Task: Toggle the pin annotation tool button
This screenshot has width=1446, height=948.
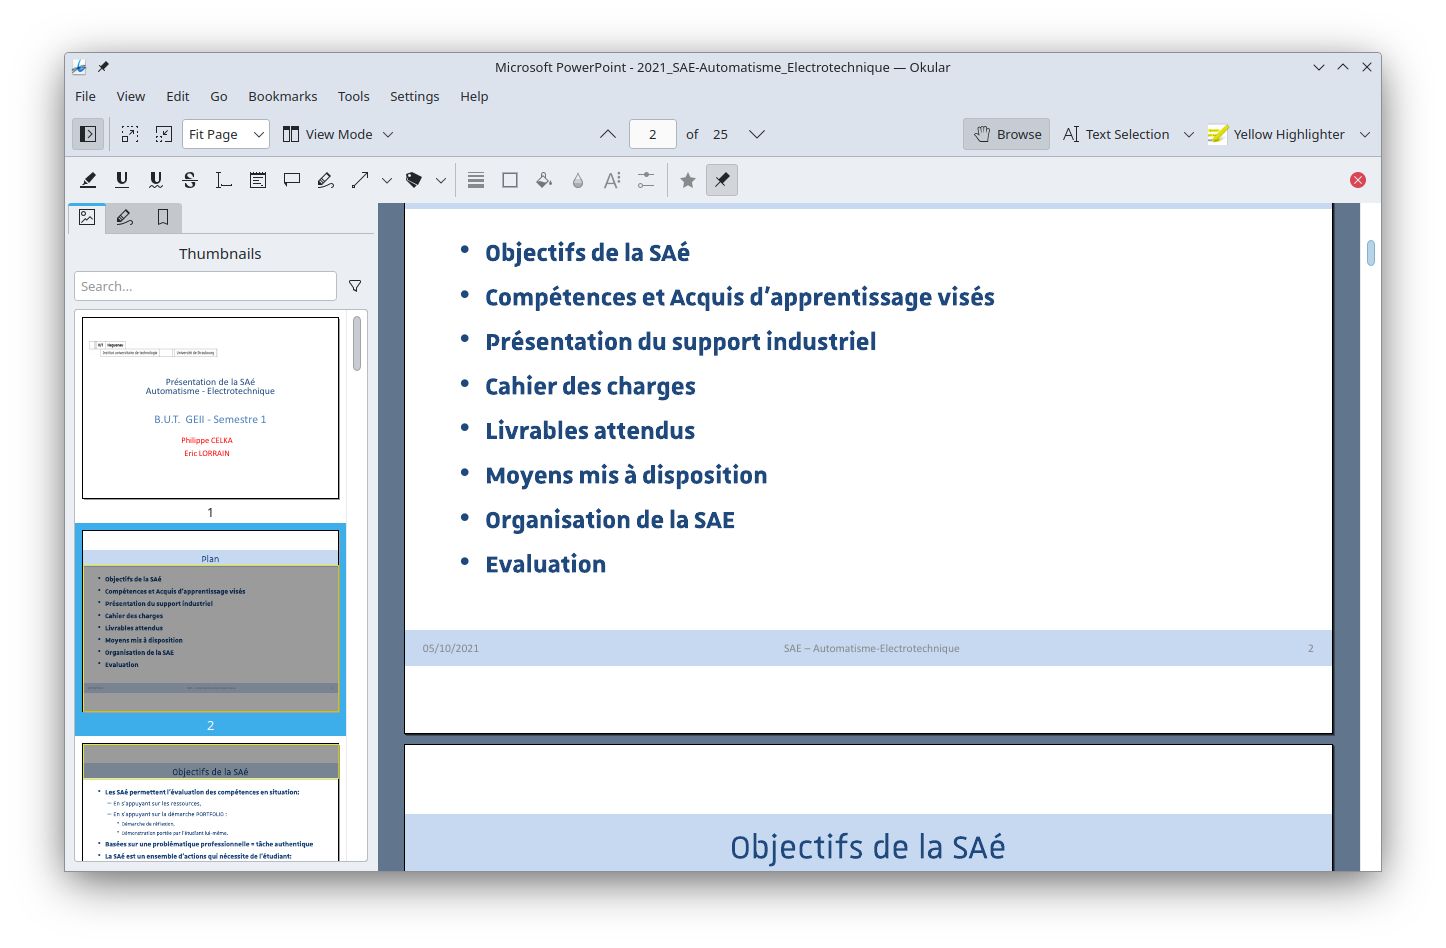Action: click(722, 180)
